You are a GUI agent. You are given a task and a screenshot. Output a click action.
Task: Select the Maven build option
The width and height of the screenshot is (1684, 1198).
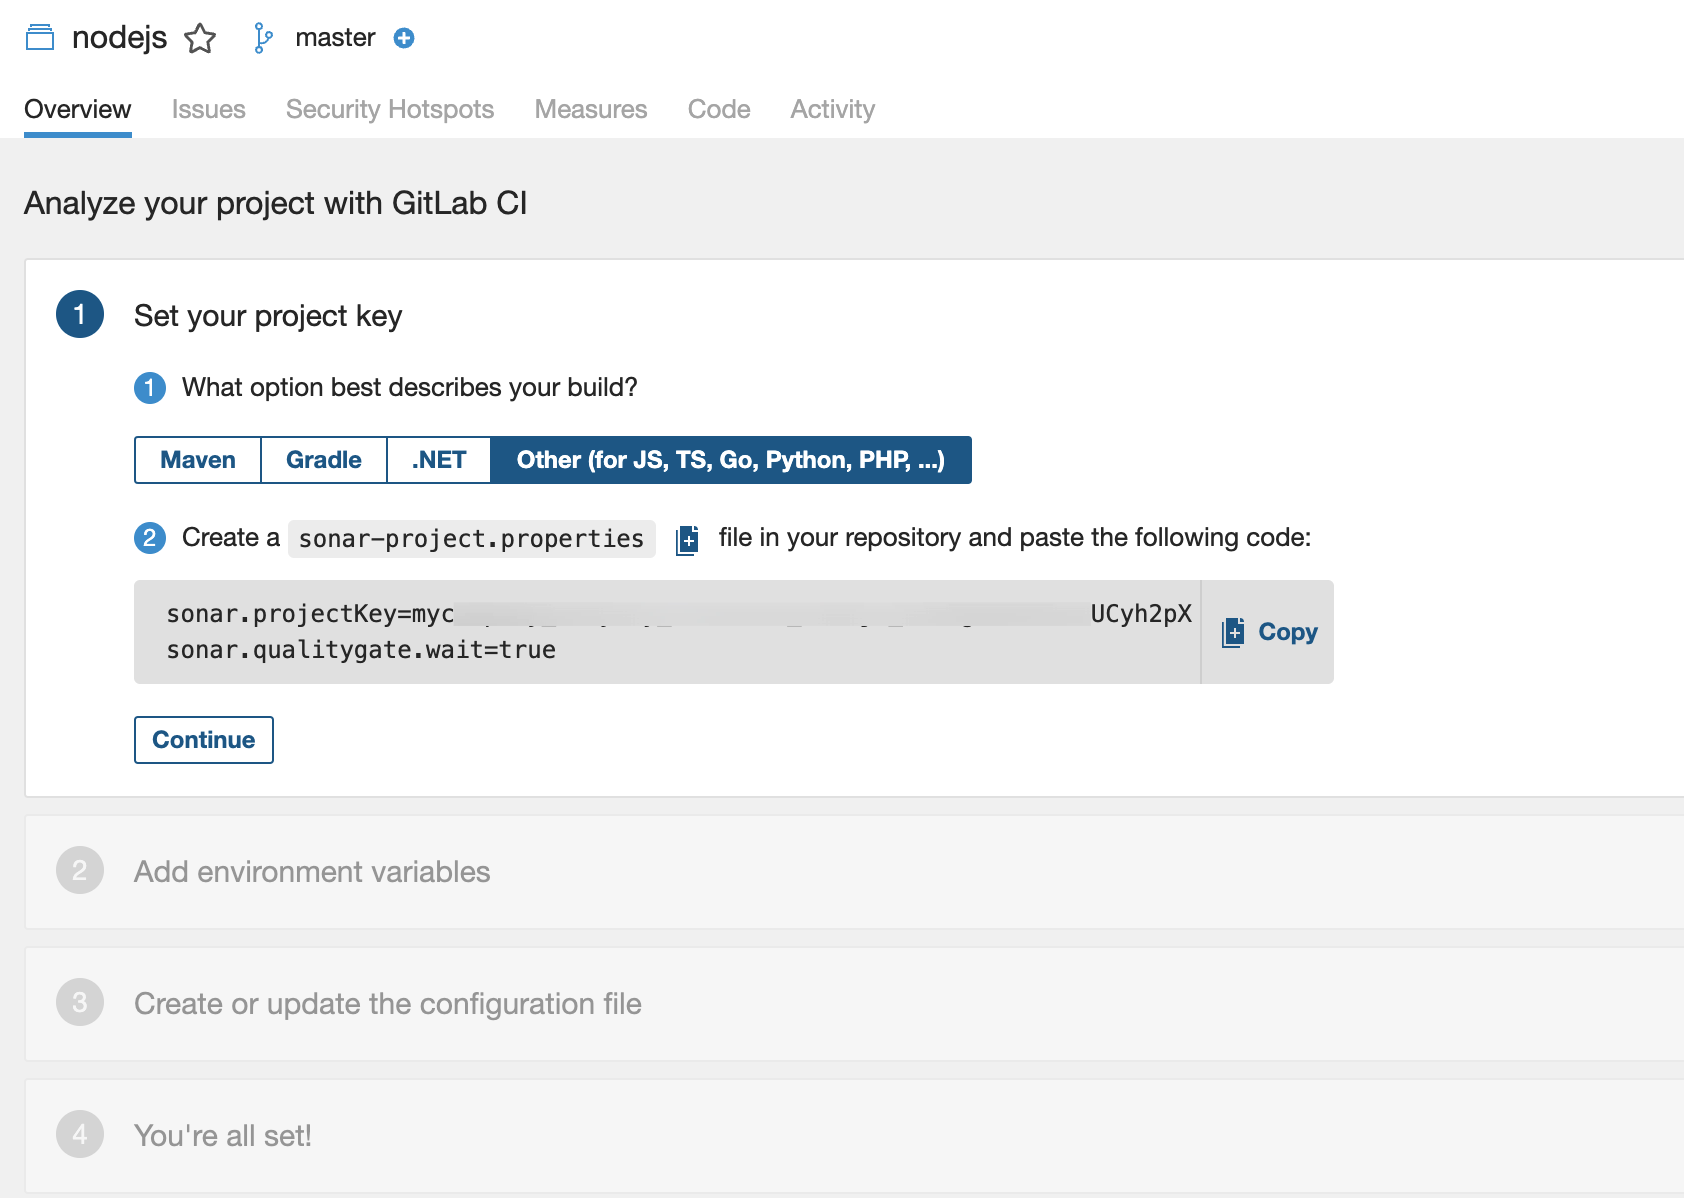(198, 460)
